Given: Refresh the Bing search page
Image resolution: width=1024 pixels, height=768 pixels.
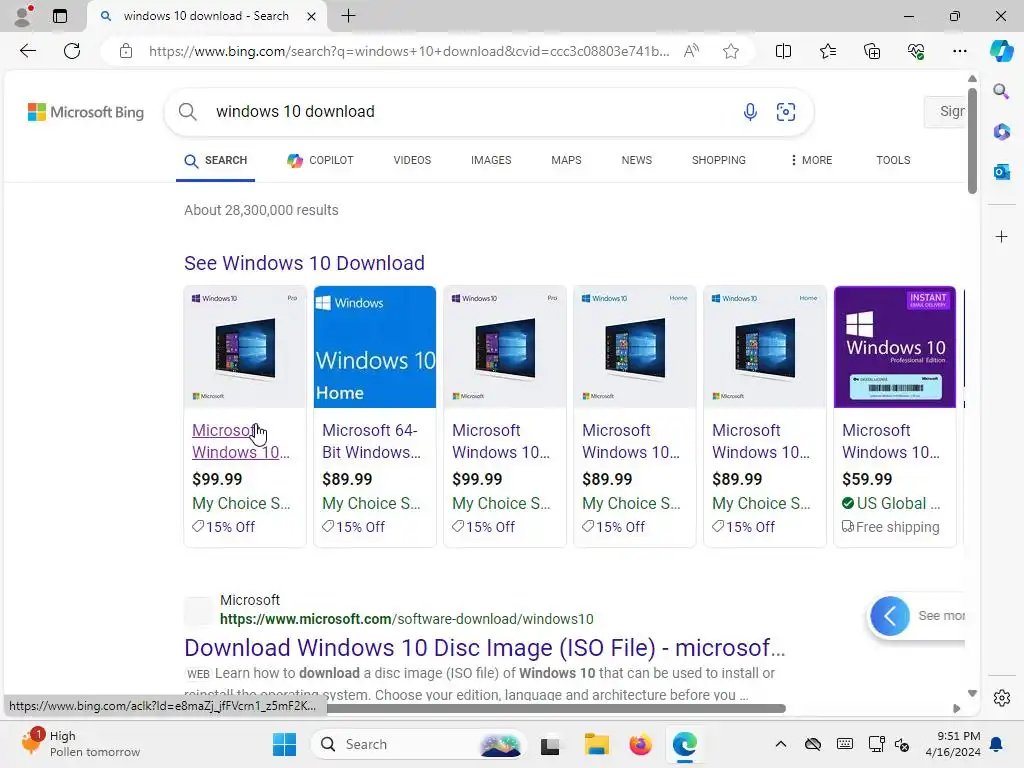Looking at the screenshot, I should (72, 51).
